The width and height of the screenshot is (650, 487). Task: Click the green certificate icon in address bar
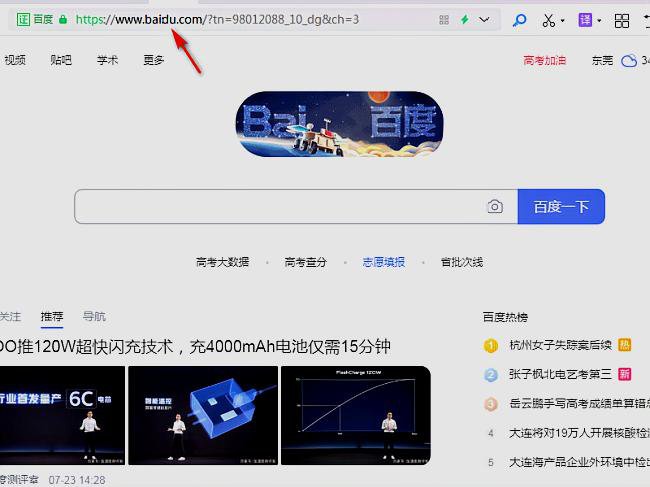(23, 19)
